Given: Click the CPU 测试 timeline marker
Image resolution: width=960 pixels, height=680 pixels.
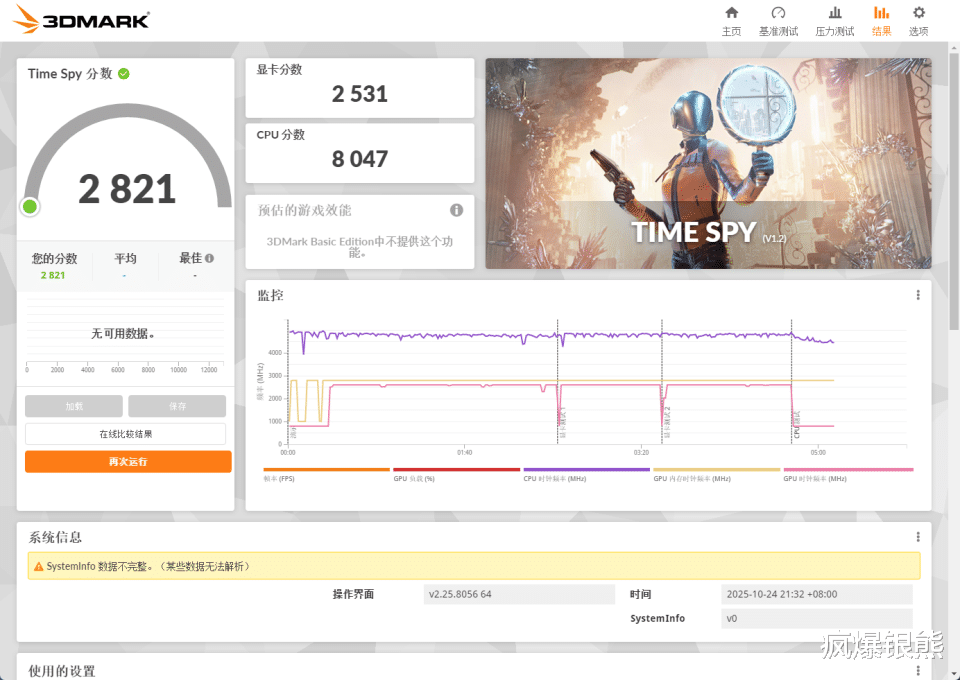Looking at the screenshot, I should point(797,424).
